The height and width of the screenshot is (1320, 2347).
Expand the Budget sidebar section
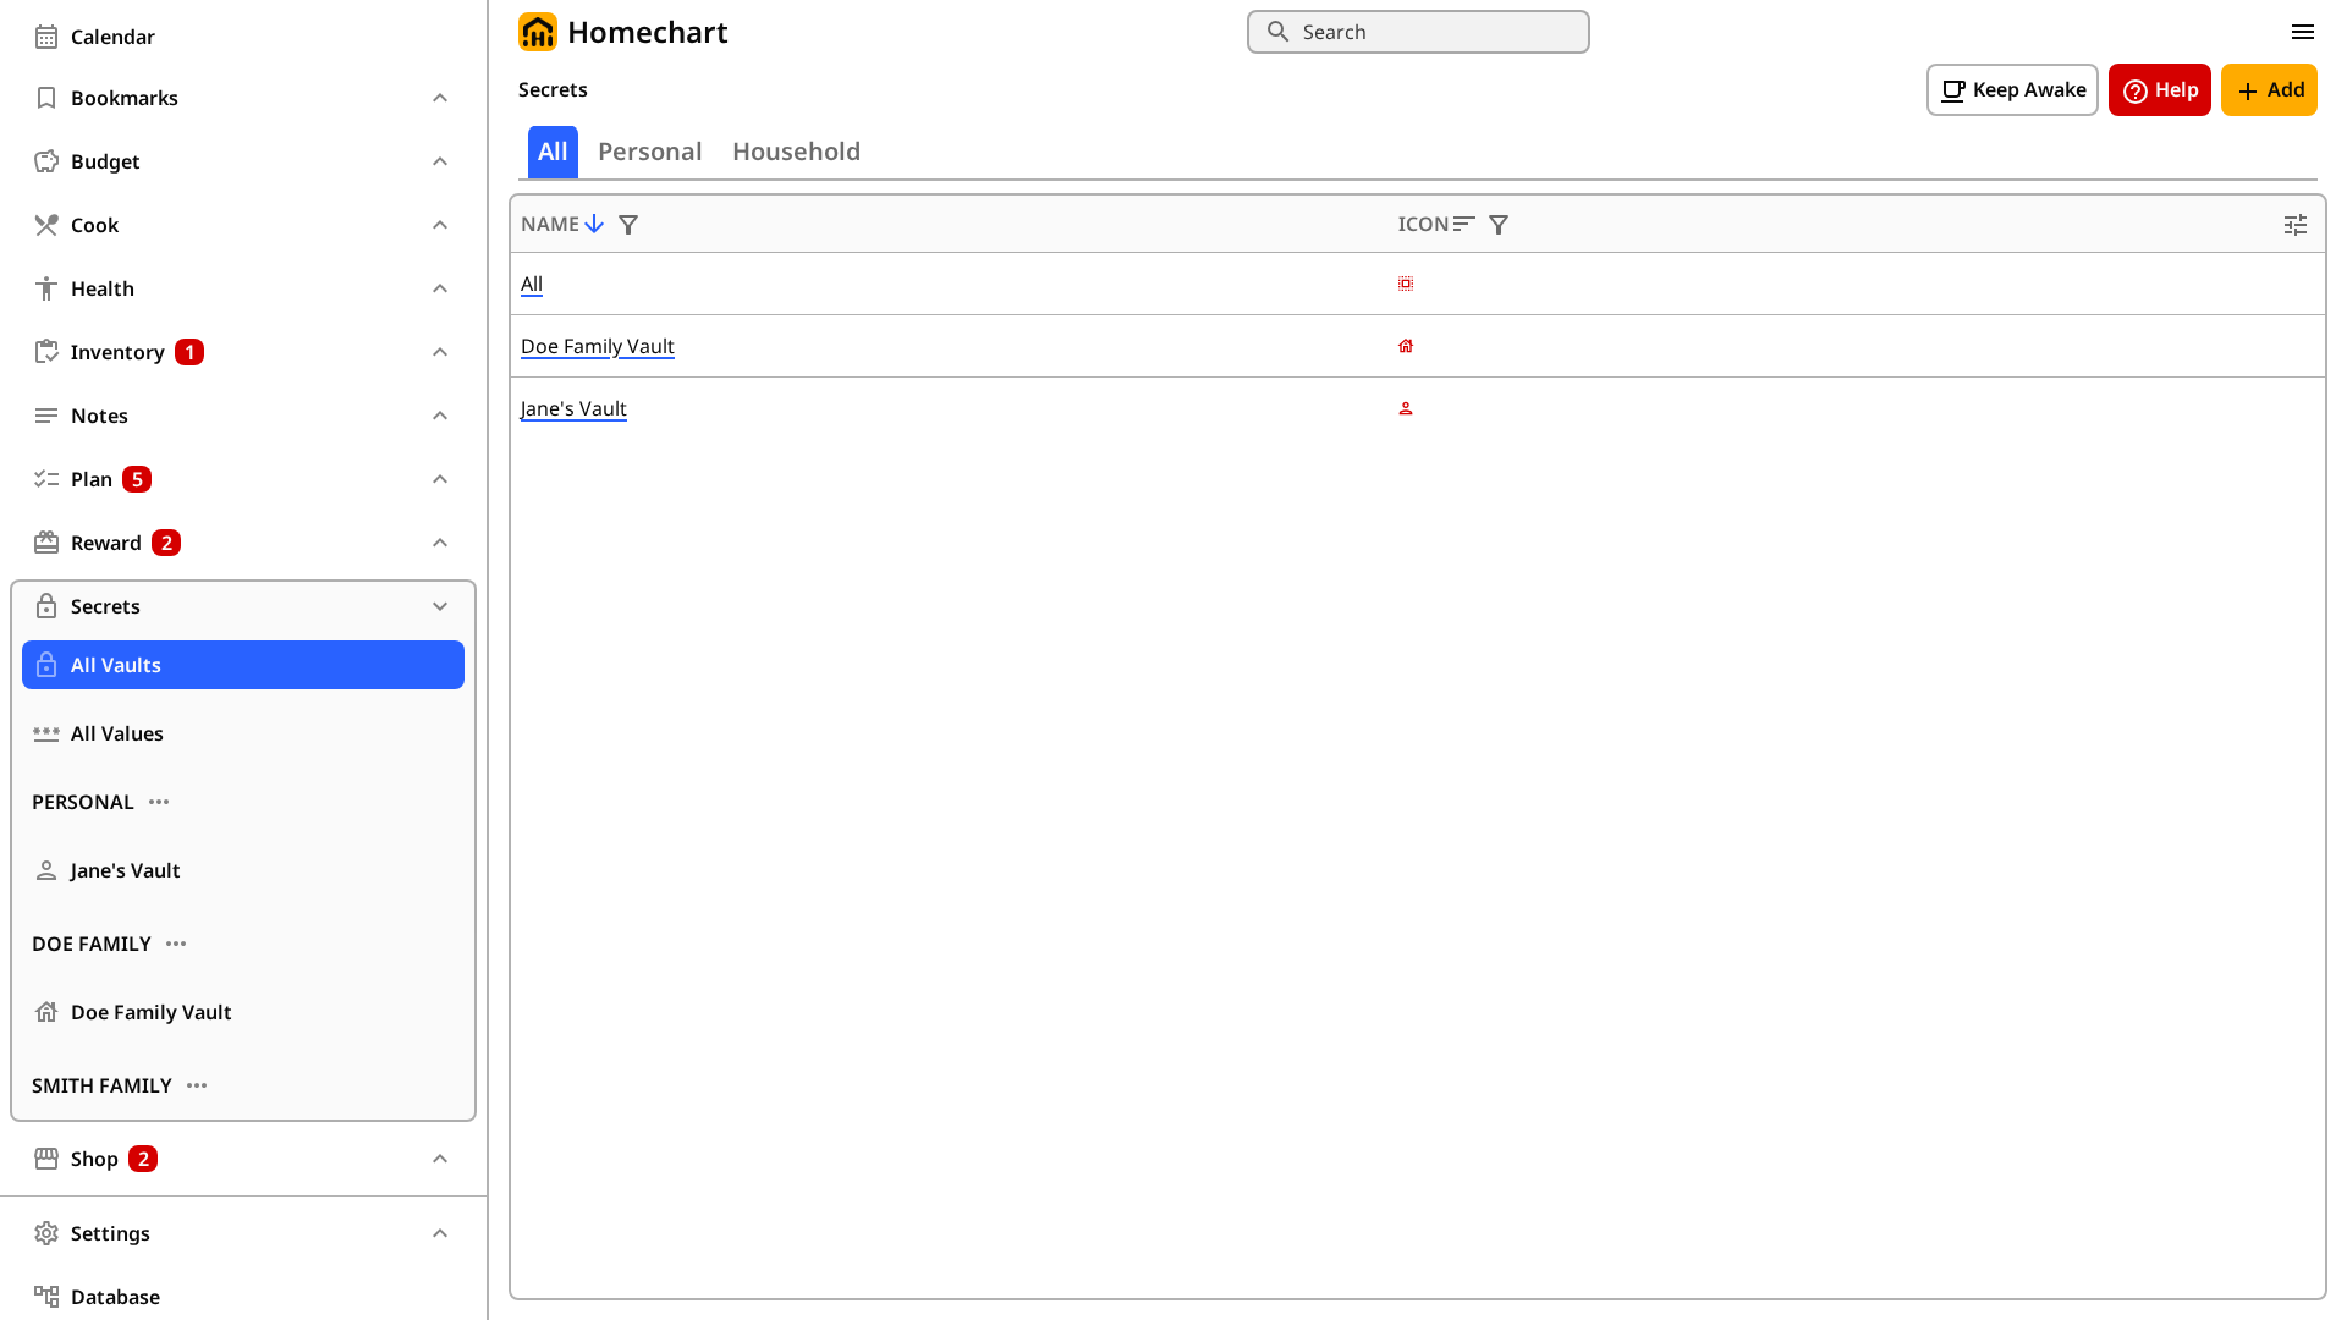(x=440, y=162)
